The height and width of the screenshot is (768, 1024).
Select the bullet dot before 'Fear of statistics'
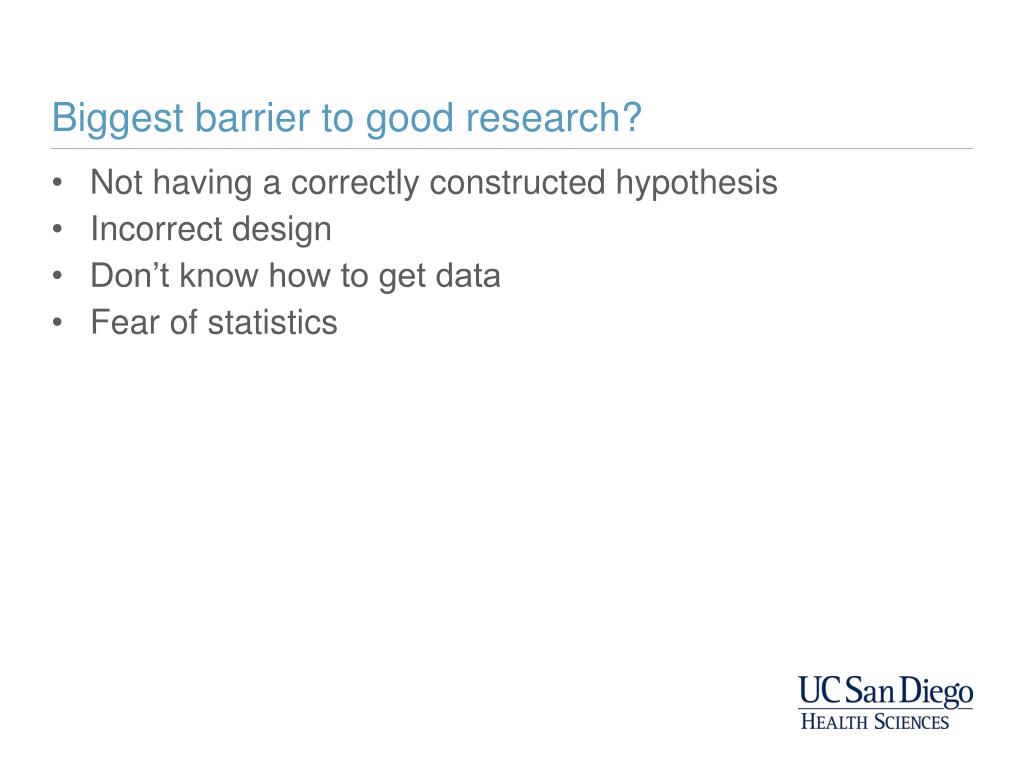coord(57,323)
